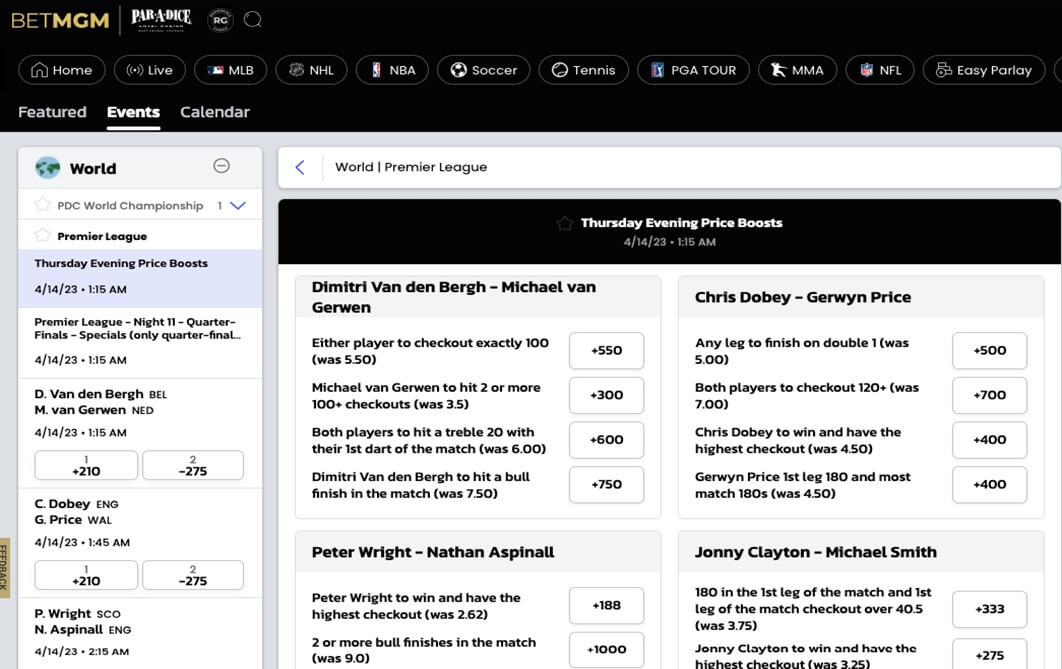Go to the Home sports pill
The image size is (1062, 669).
click(62, 70)
